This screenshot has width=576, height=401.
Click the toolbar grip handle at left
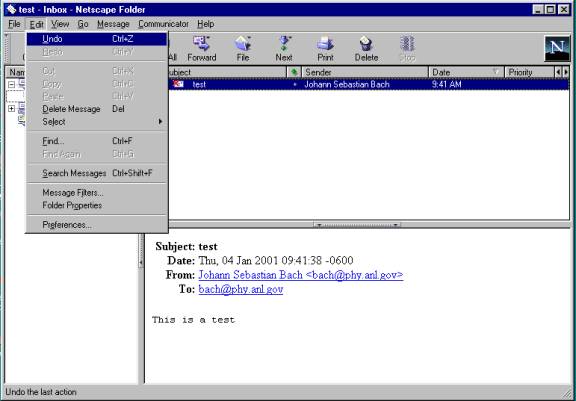pos(6,48)
